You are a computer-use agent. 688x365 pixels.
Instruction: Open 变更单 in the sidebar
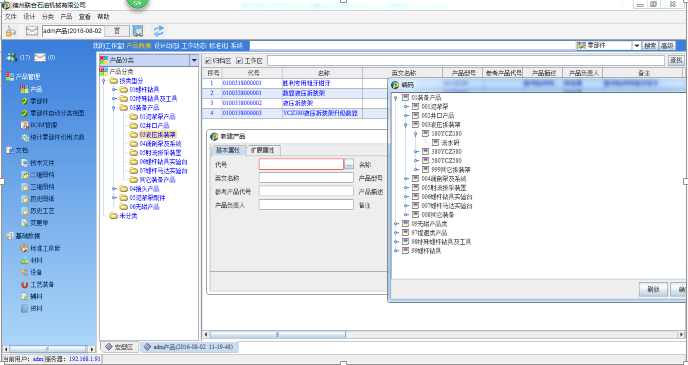point(39,223)
